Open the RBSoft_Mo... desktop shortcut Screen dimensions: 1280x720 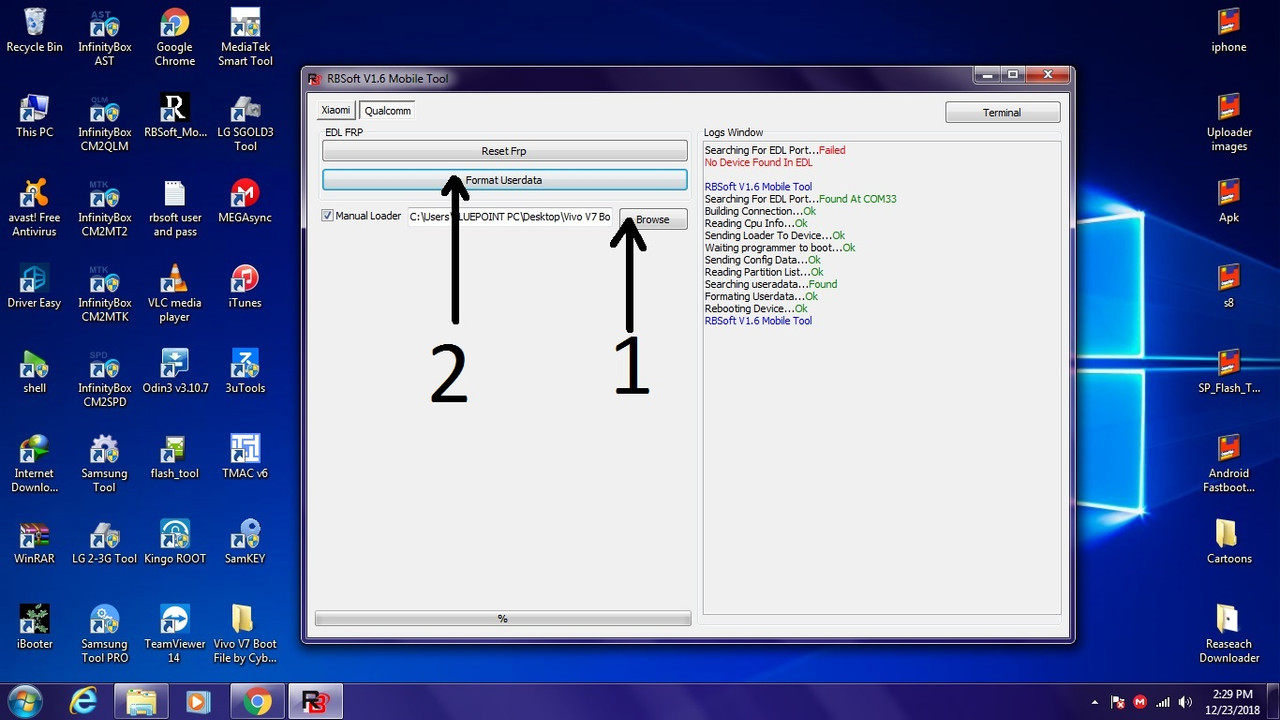tap(174, 116)
